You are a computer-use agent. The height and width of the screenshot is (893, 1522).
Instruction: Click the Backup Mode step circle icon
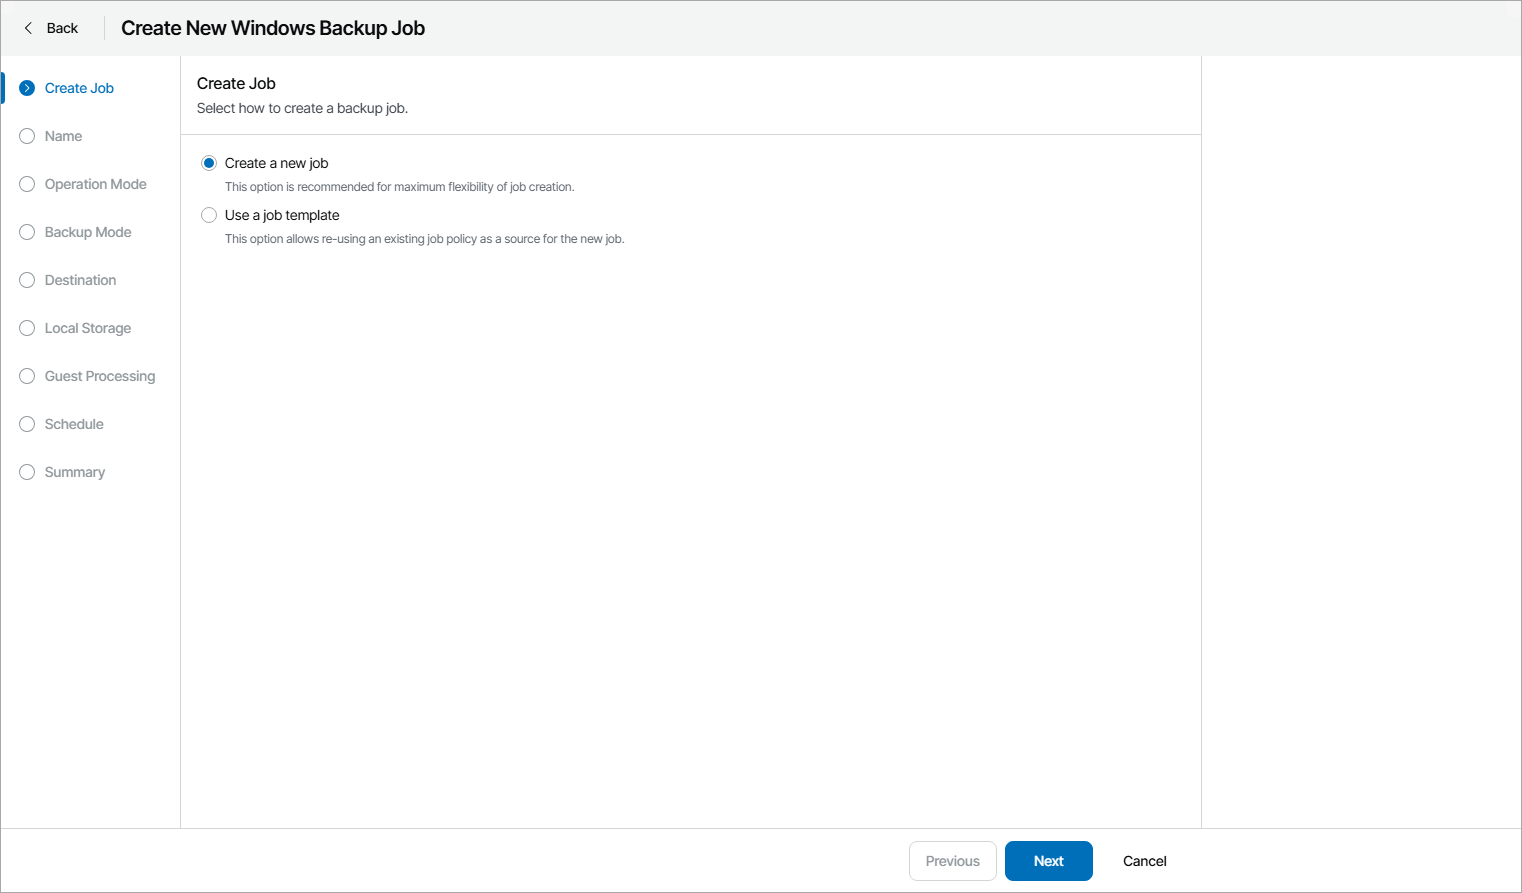pyautogui.click(x=27, y=232)
